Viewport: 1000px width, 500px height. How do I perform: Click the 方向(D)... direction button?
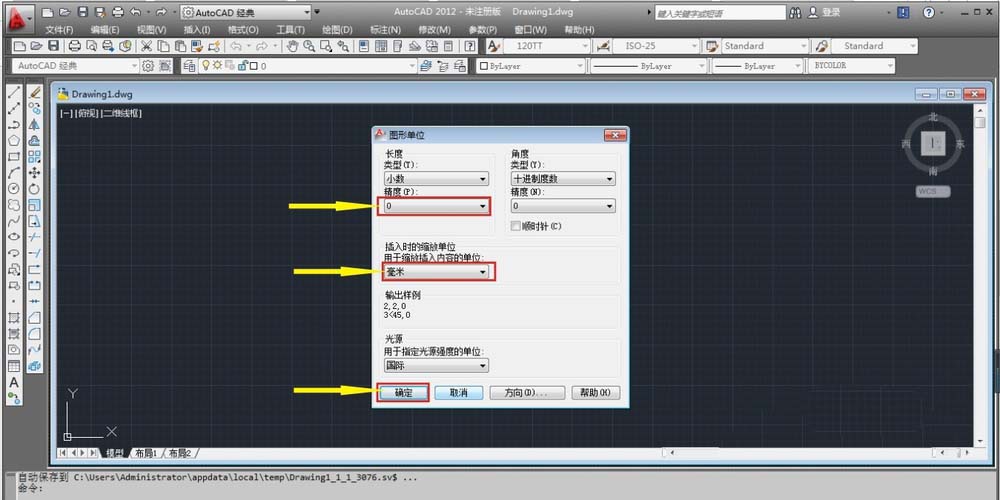click(x=527, y=393)
